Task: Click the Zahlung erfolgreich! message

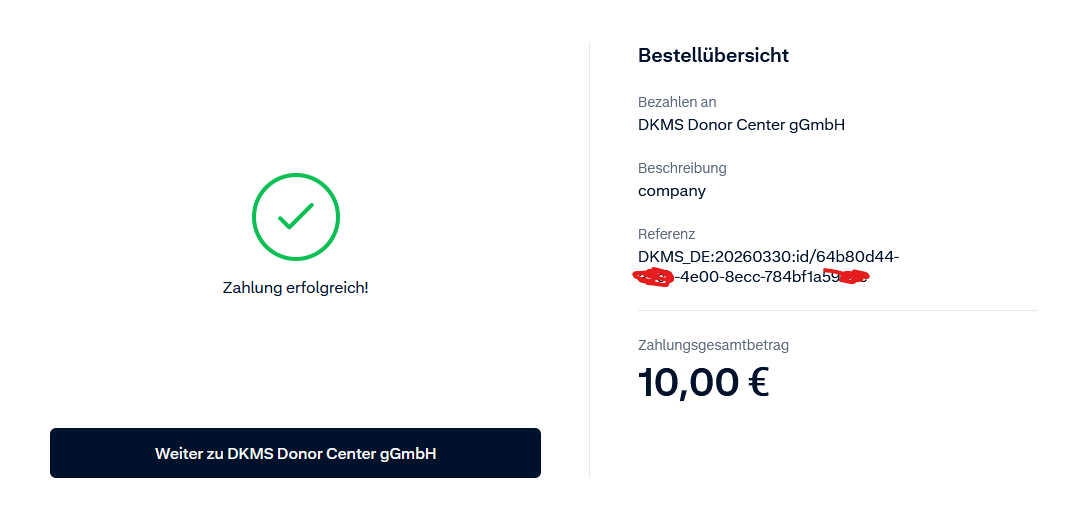Action: 295,288
